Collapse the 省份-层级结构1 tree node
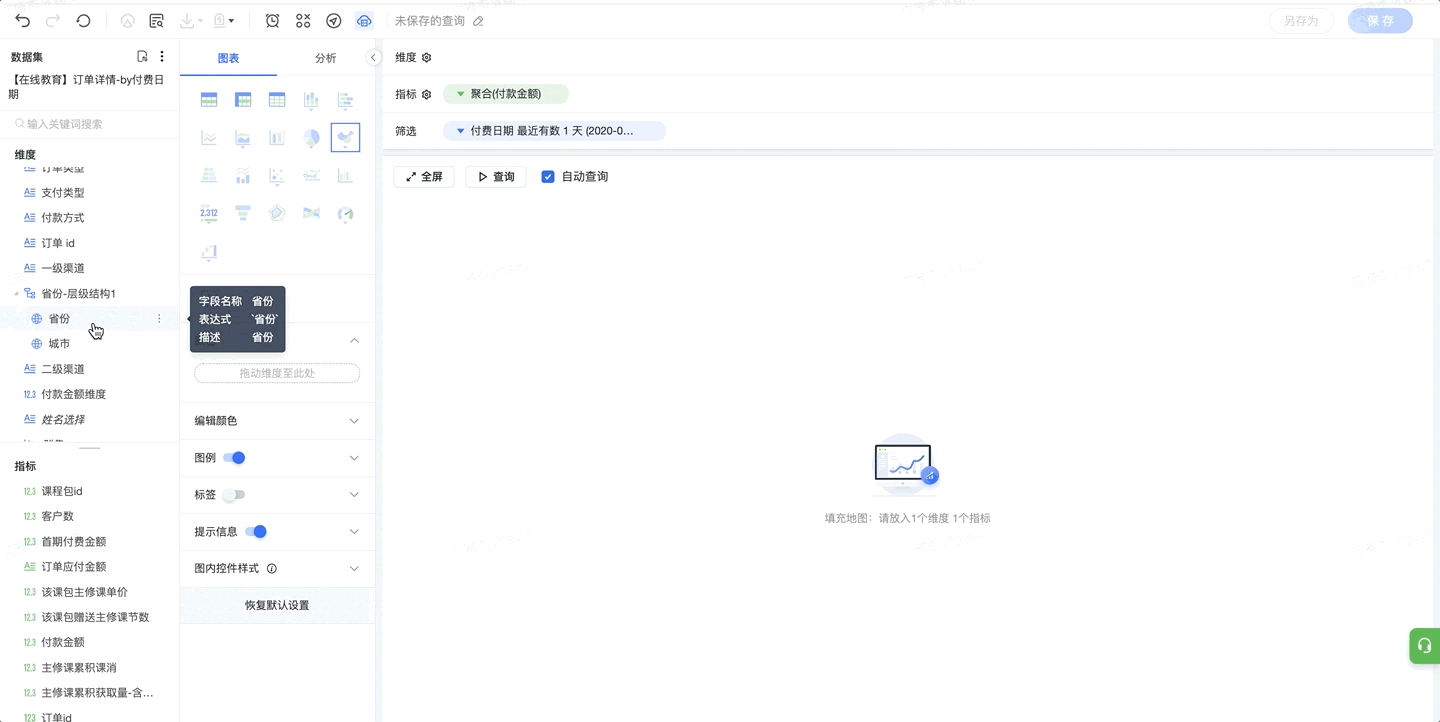The width and height of the screenshot is (1440, 722). (x=15, y=294)
